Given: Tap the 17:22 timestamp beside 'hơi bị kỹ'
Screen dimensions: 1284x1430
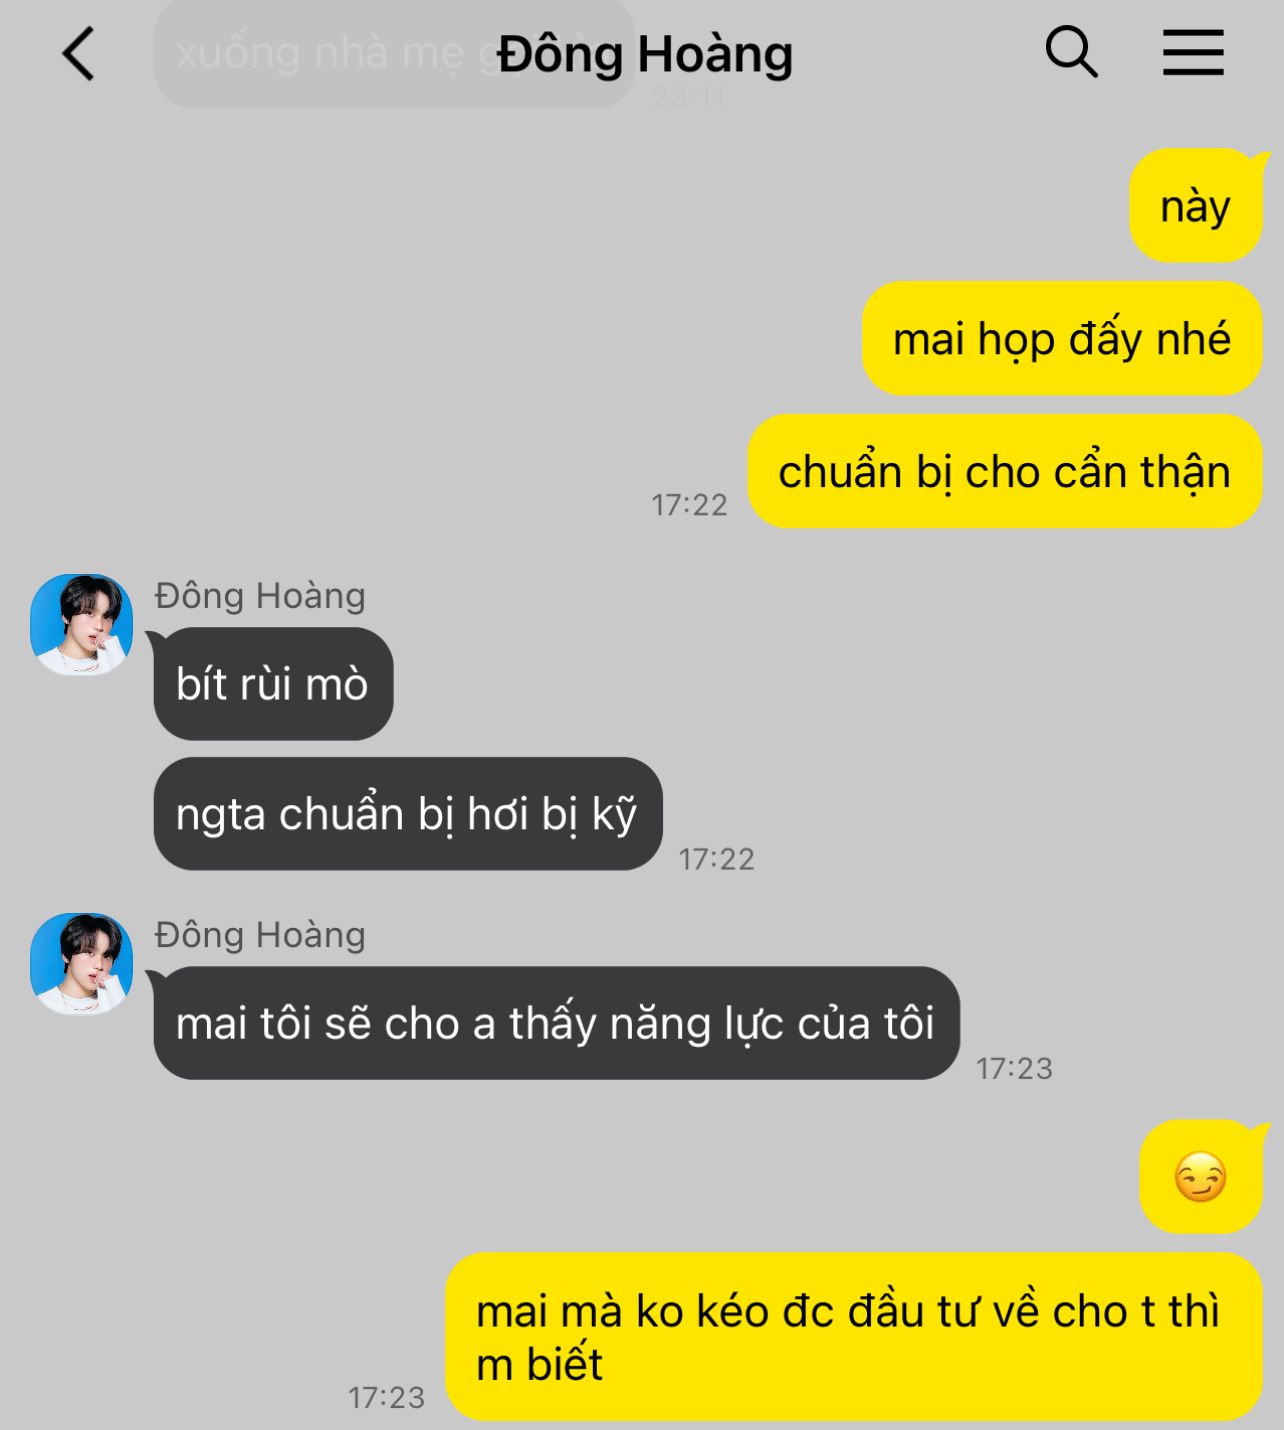Looking at the screenshot, I should coord(717,859).
